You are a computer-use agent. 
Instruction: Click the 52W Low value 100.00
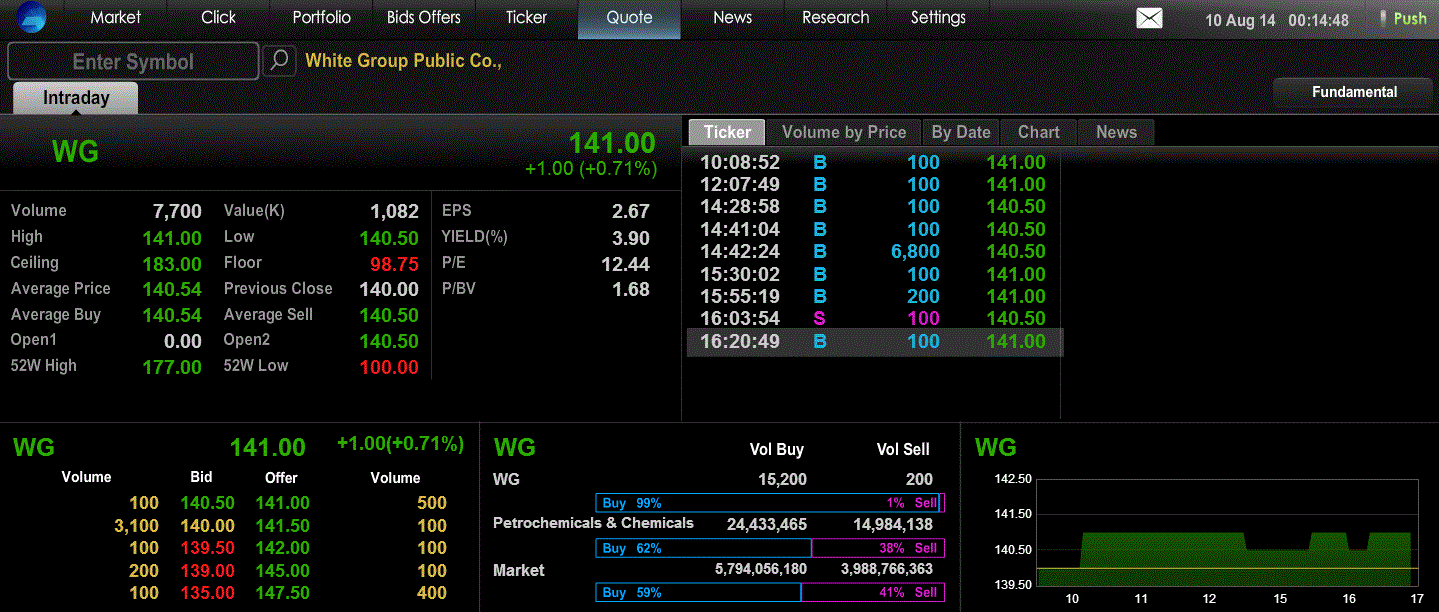coord(389,367)
